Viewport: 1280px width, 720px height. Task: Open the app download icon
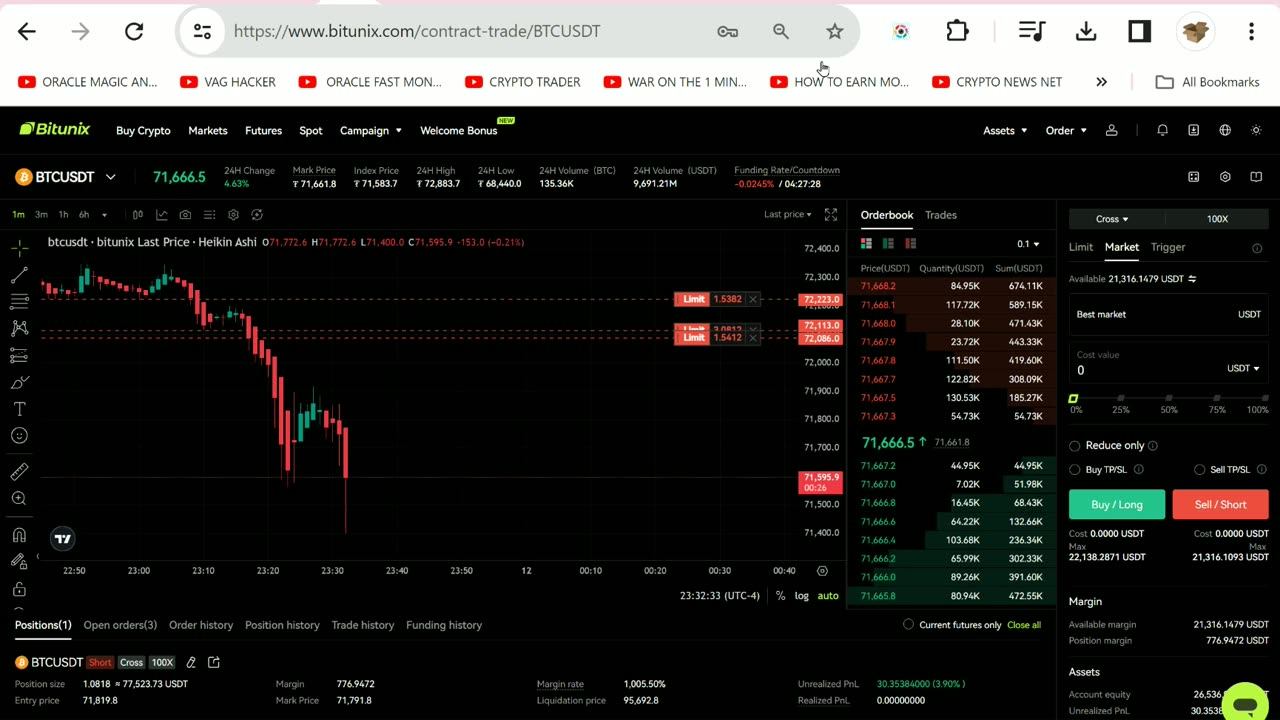1193,130
